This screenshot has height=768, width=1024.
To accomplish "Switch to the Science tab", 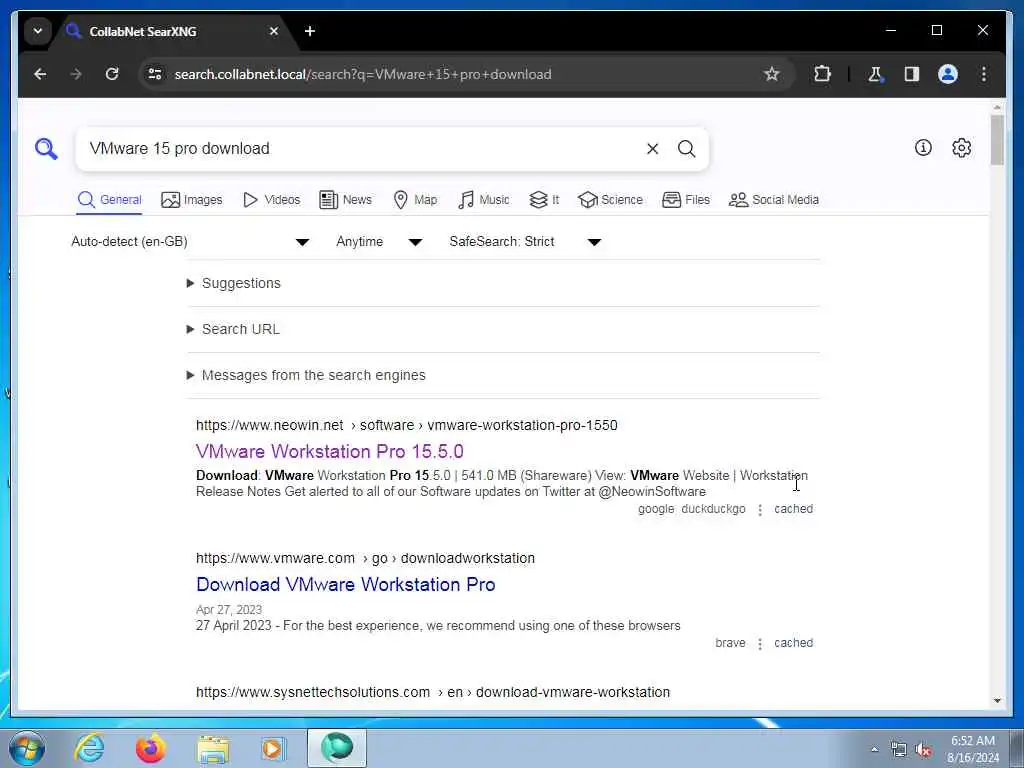I will pyautogui.click(x=610, y=200).
